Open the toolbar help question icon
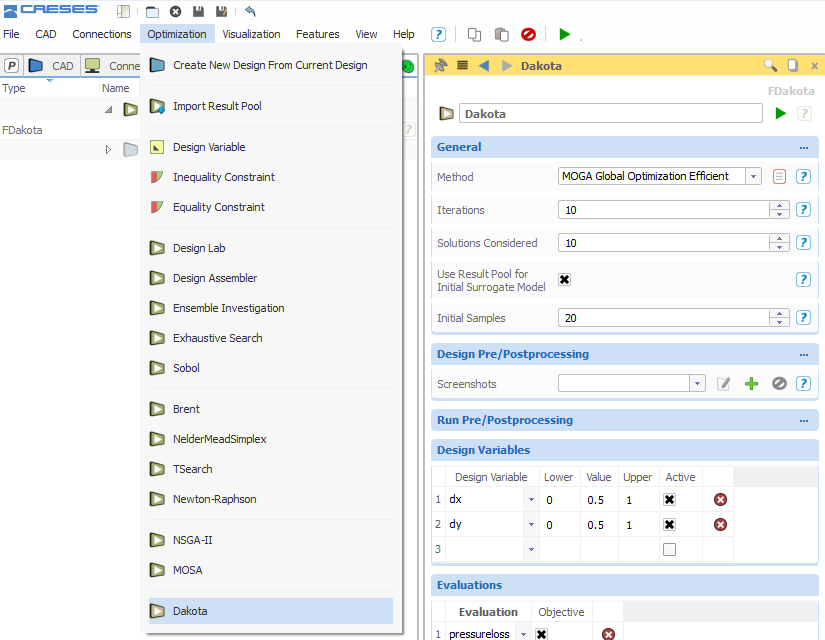The image size is (825, 640). pos(438,35)
